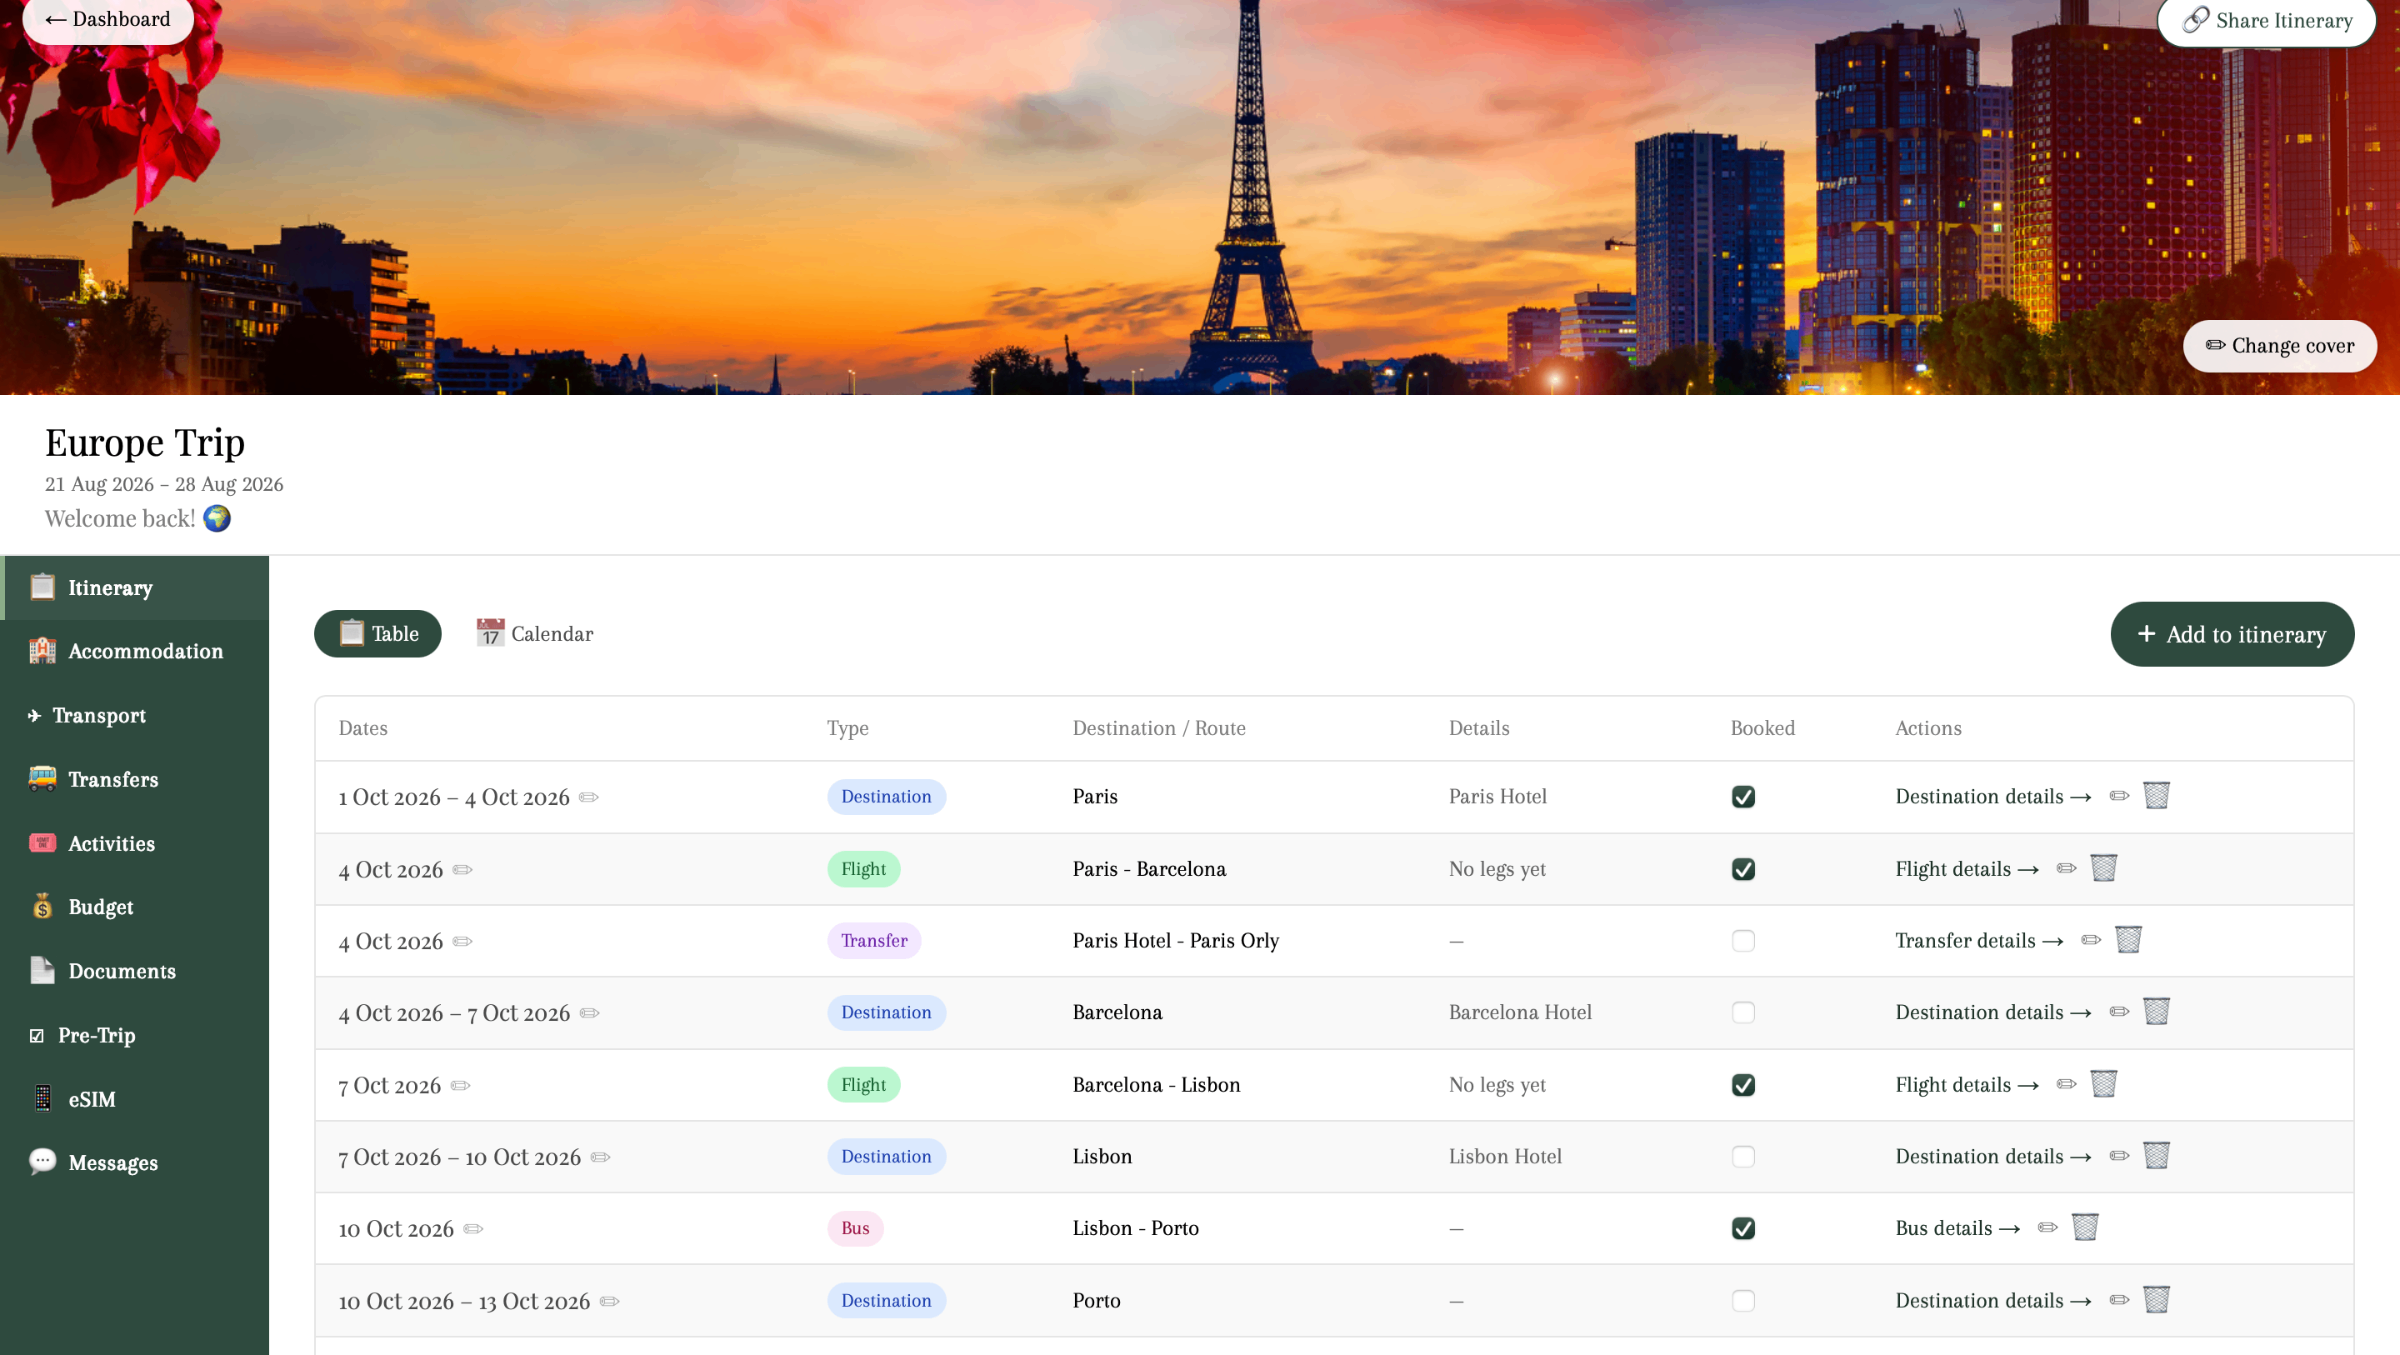
Task: Edit dates pencil next to 10 Oct 2026 – 13 Oct 2026
Action: point(609,1301)
